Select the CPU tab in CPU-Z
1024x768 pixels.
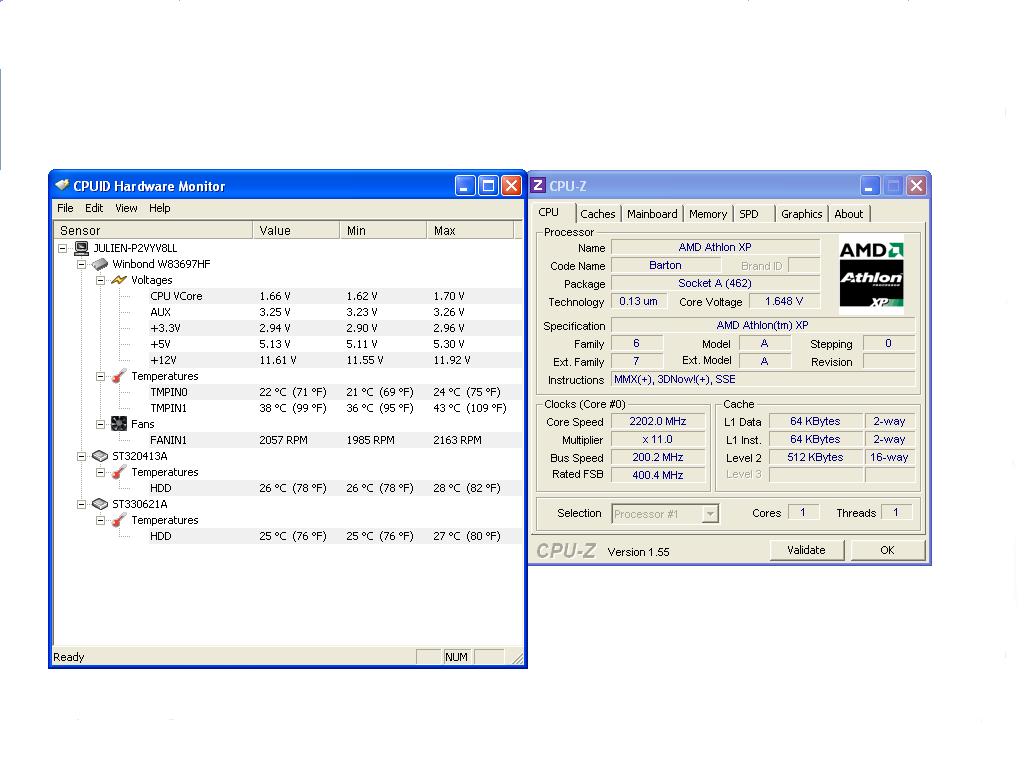[x=554, y=212]
